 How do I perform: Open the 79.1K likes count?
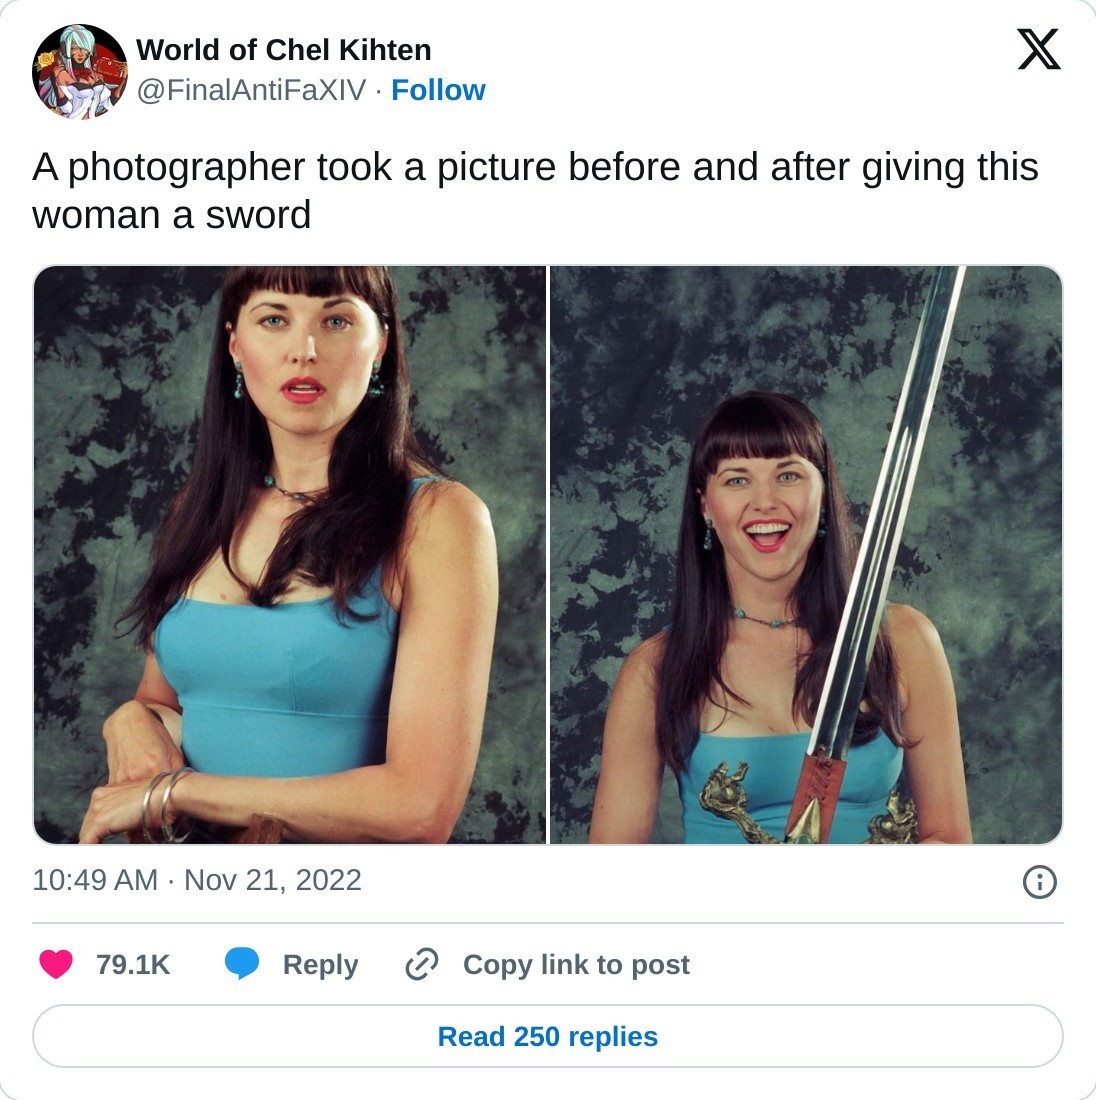pos(133,965)
